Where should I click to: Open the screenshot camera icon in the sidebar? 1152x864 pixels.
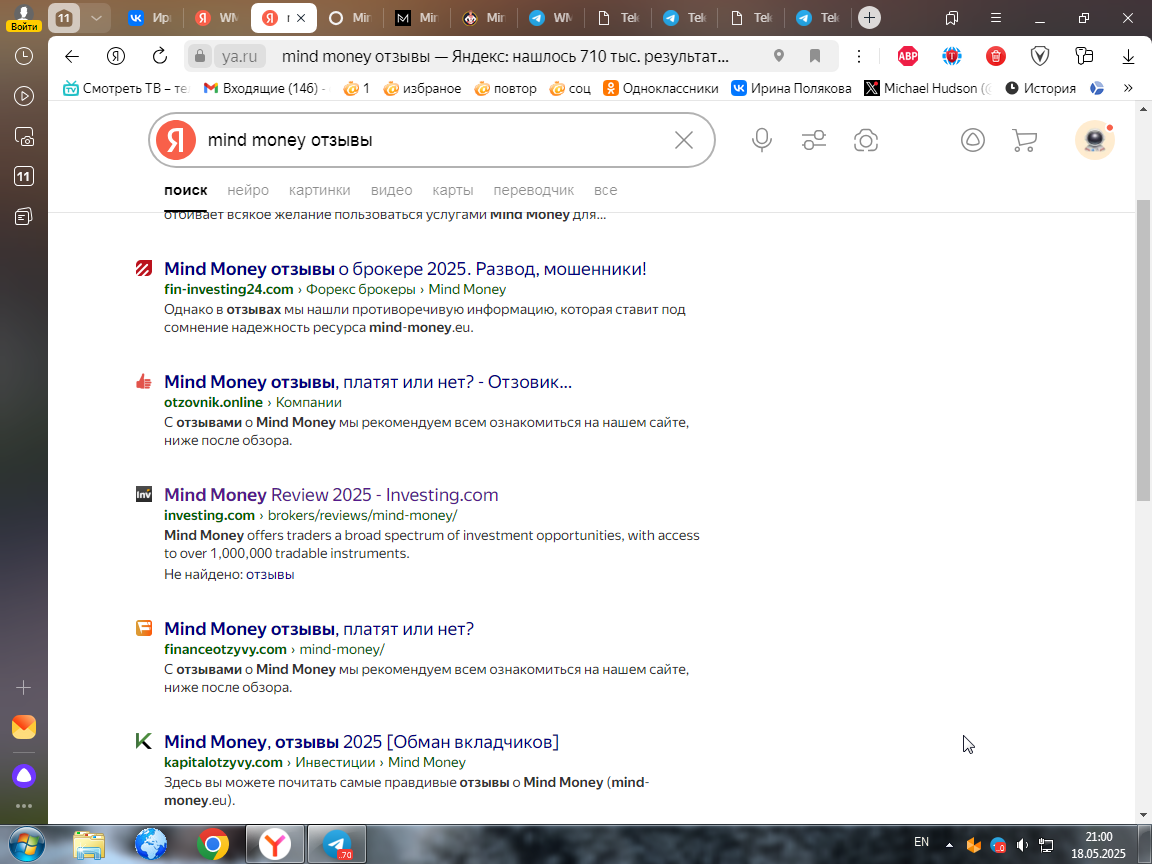pos(24,137)
